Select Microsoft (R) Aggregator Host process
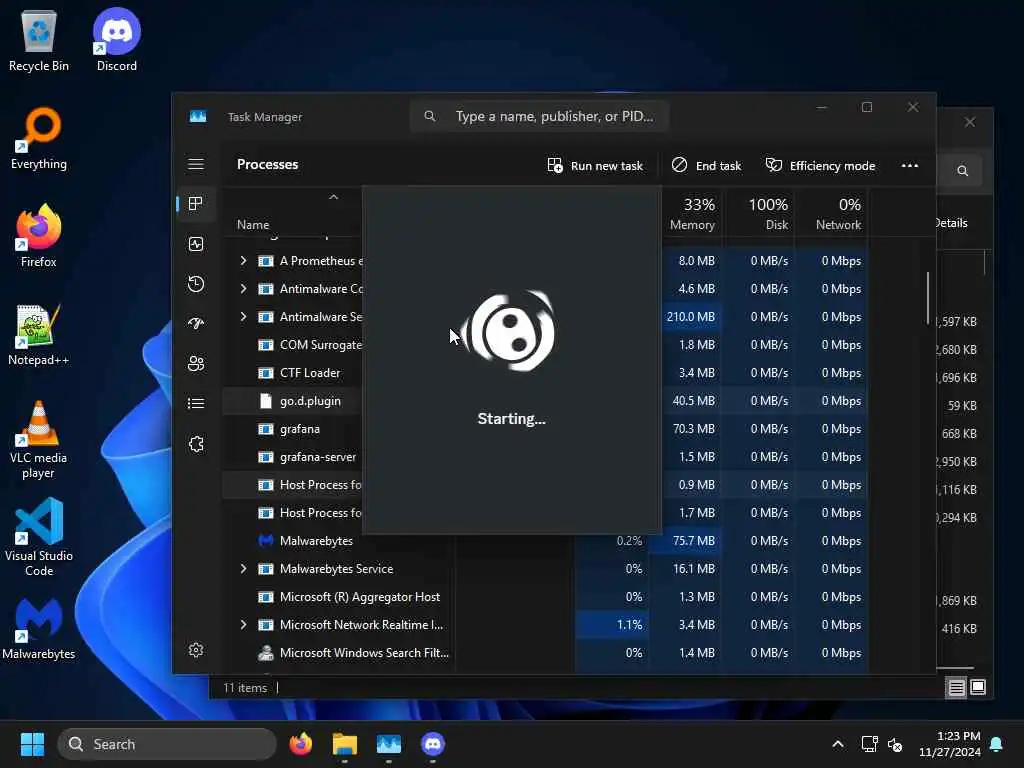The width and height of the screenshot is (1024, 768). pyautogui.click(x=359, y=597)
